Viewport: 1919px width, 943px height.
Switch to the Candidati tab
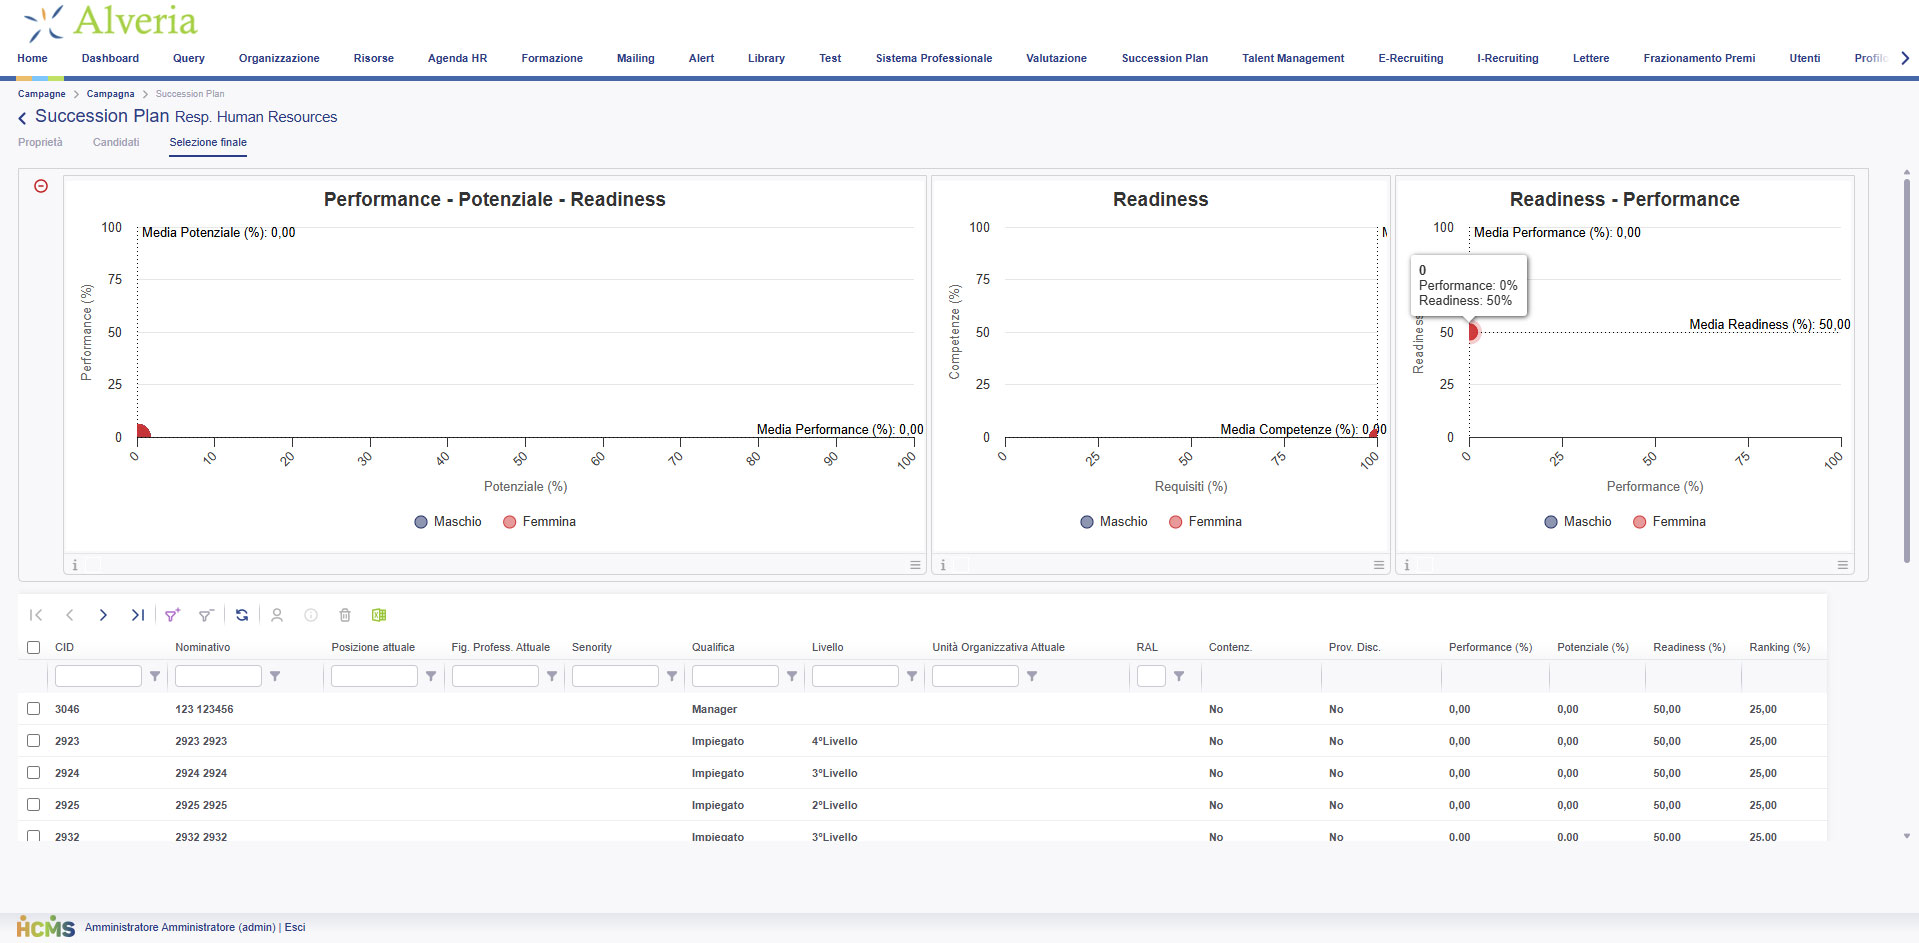[116, 142]
